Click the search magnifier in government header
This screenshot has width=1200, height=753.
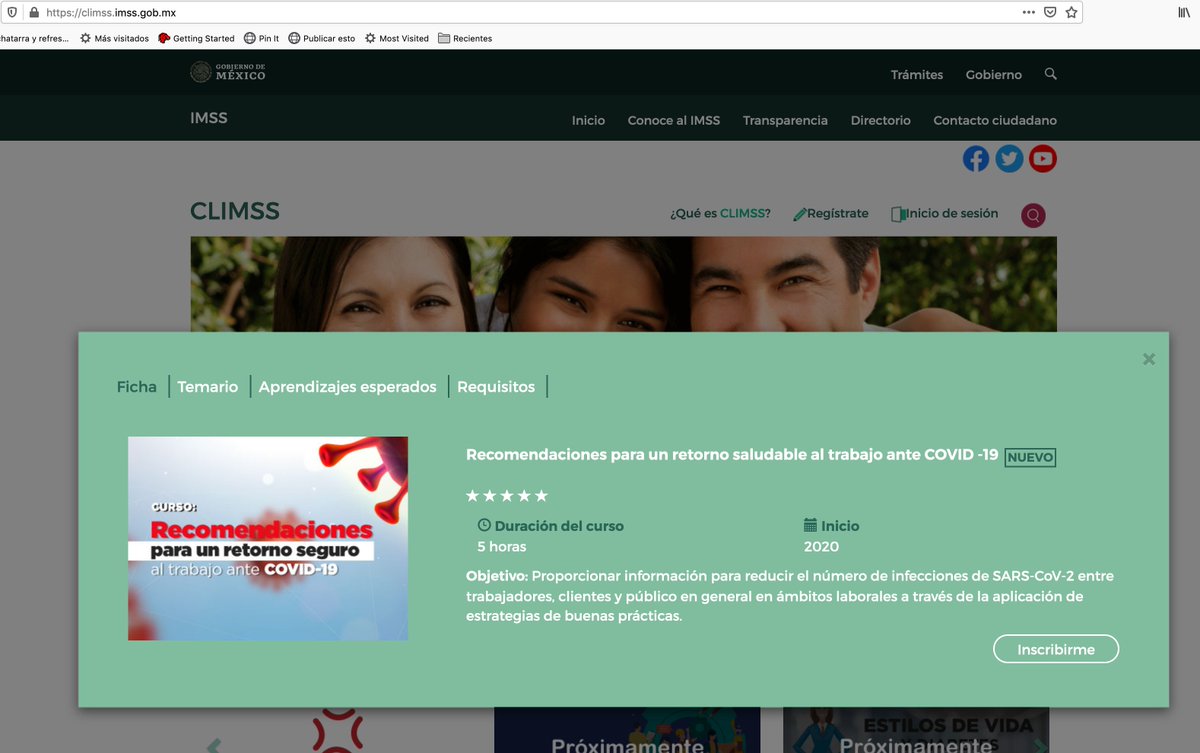click(1050, 74)
